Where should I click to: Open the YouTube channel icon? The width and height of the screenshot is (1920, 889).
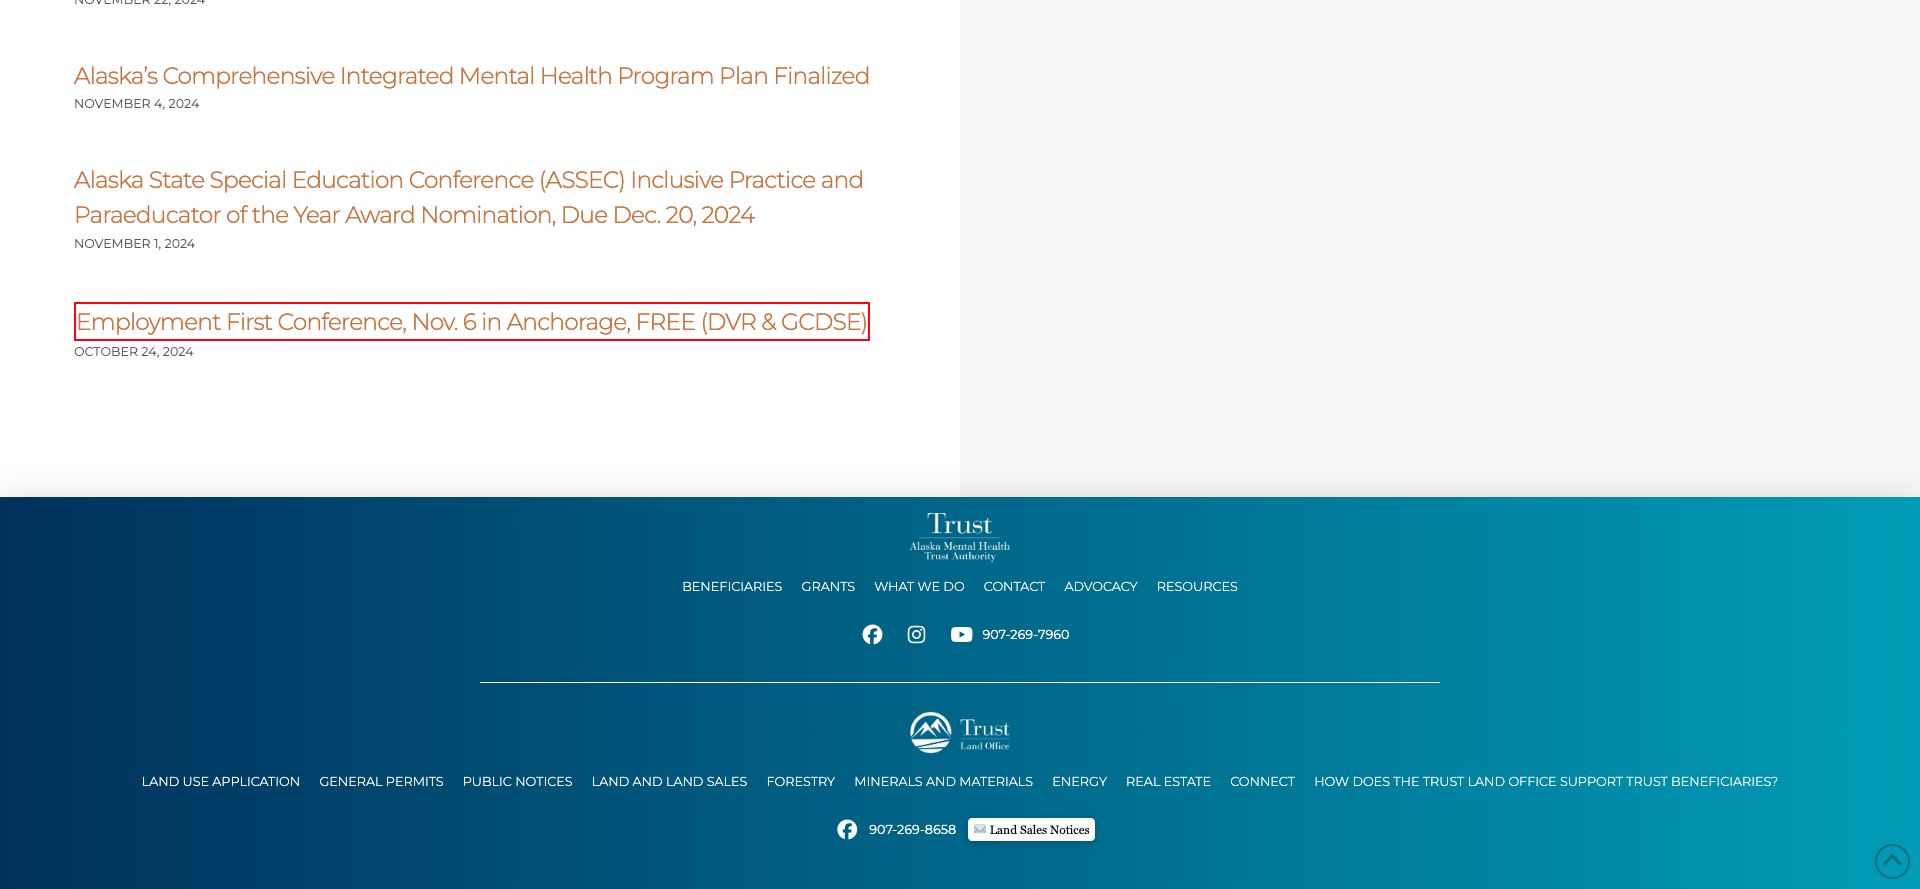click(961, 635)
